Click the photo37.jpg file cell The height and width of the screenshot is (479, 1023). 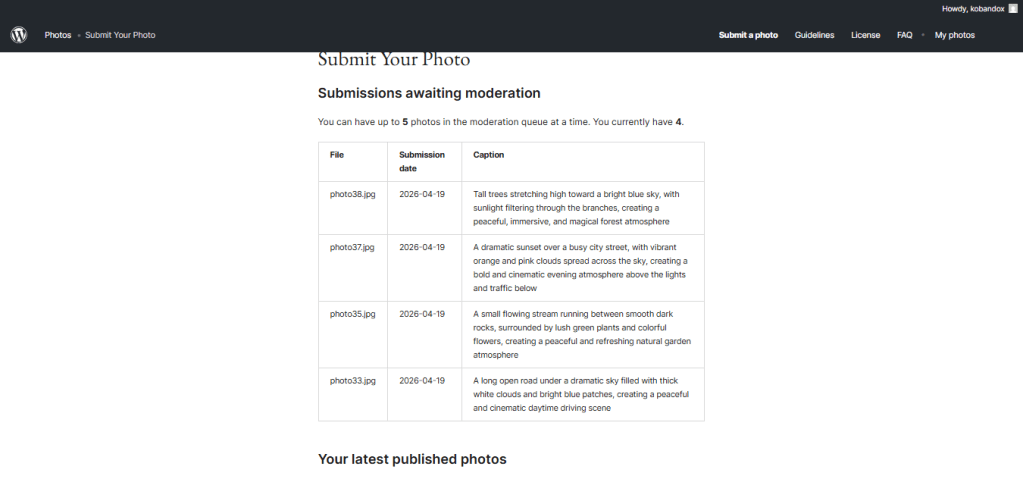tap(352, 246)
